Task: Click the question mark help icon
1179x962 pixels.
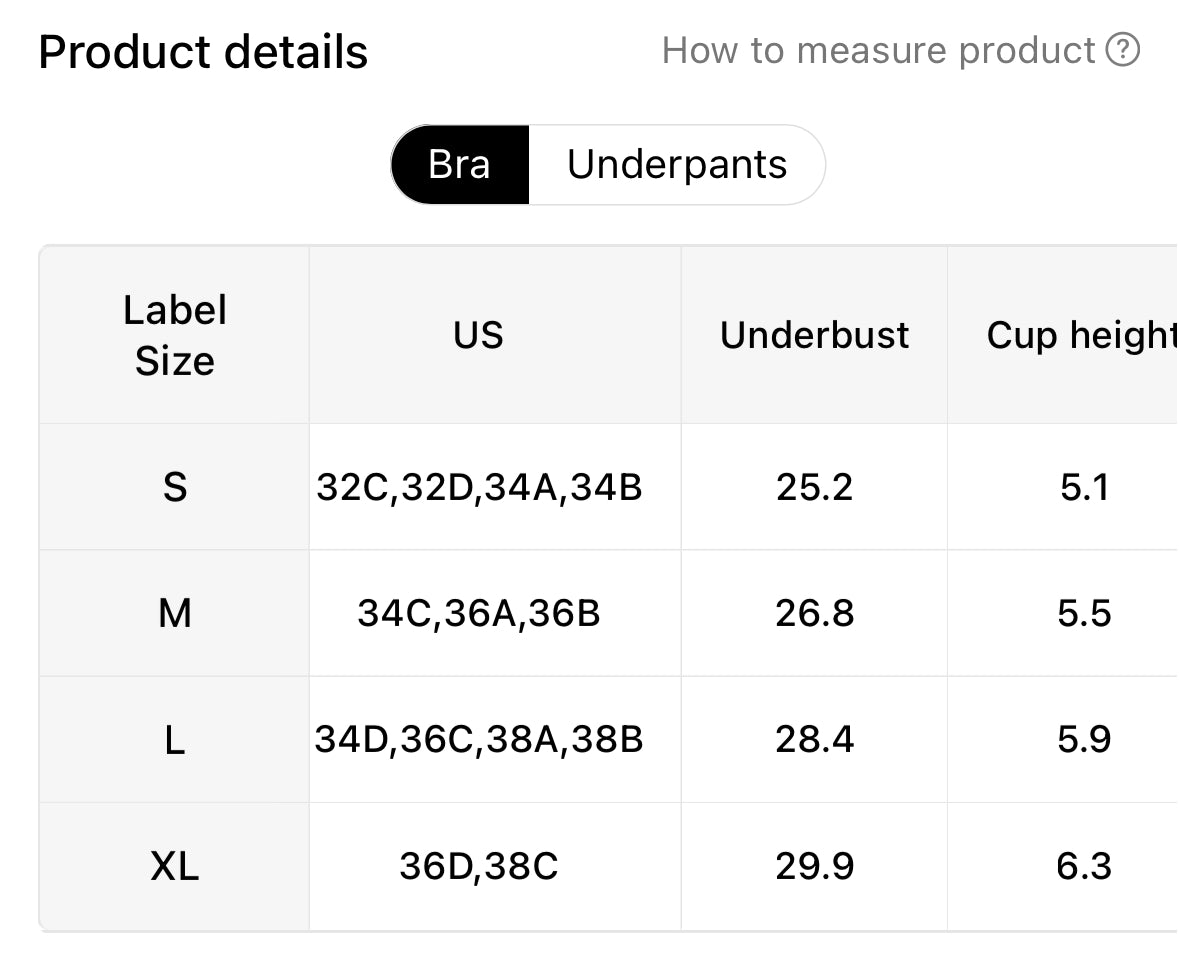Action: tap(1123, 49)
